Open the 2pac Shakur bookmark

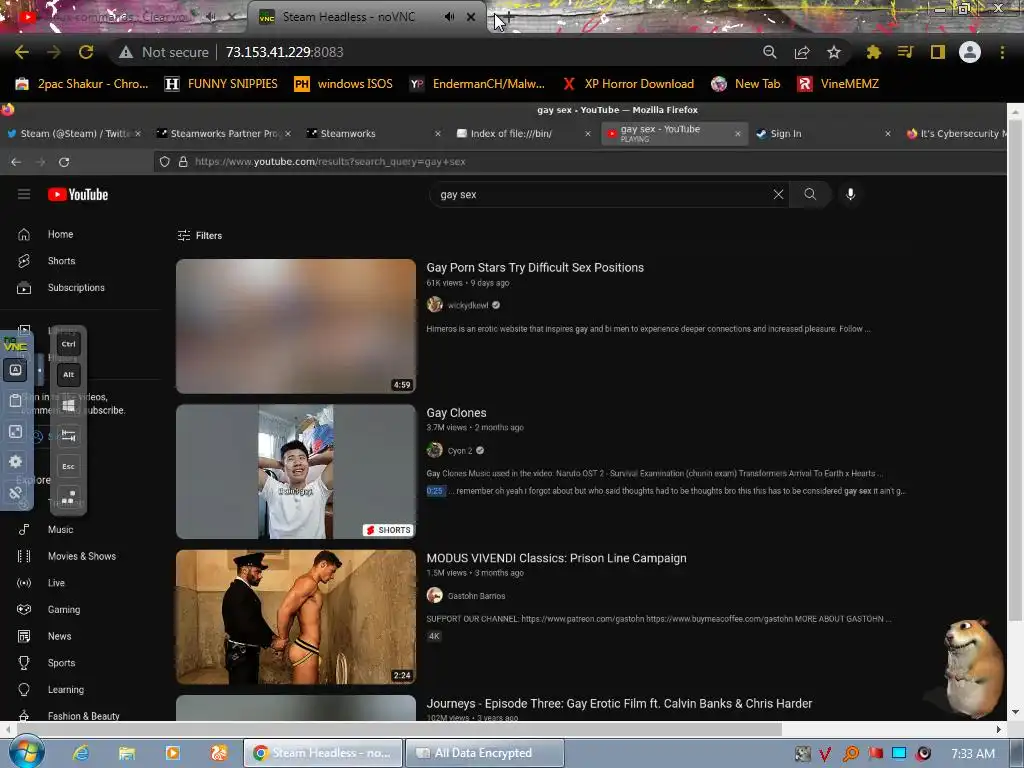coord(82,84)
